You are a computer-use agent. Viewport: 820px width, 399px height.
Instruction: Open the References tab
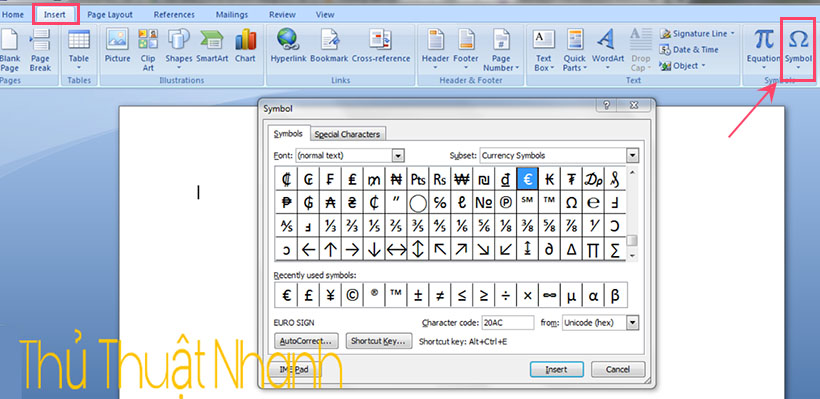click(174, 15)
